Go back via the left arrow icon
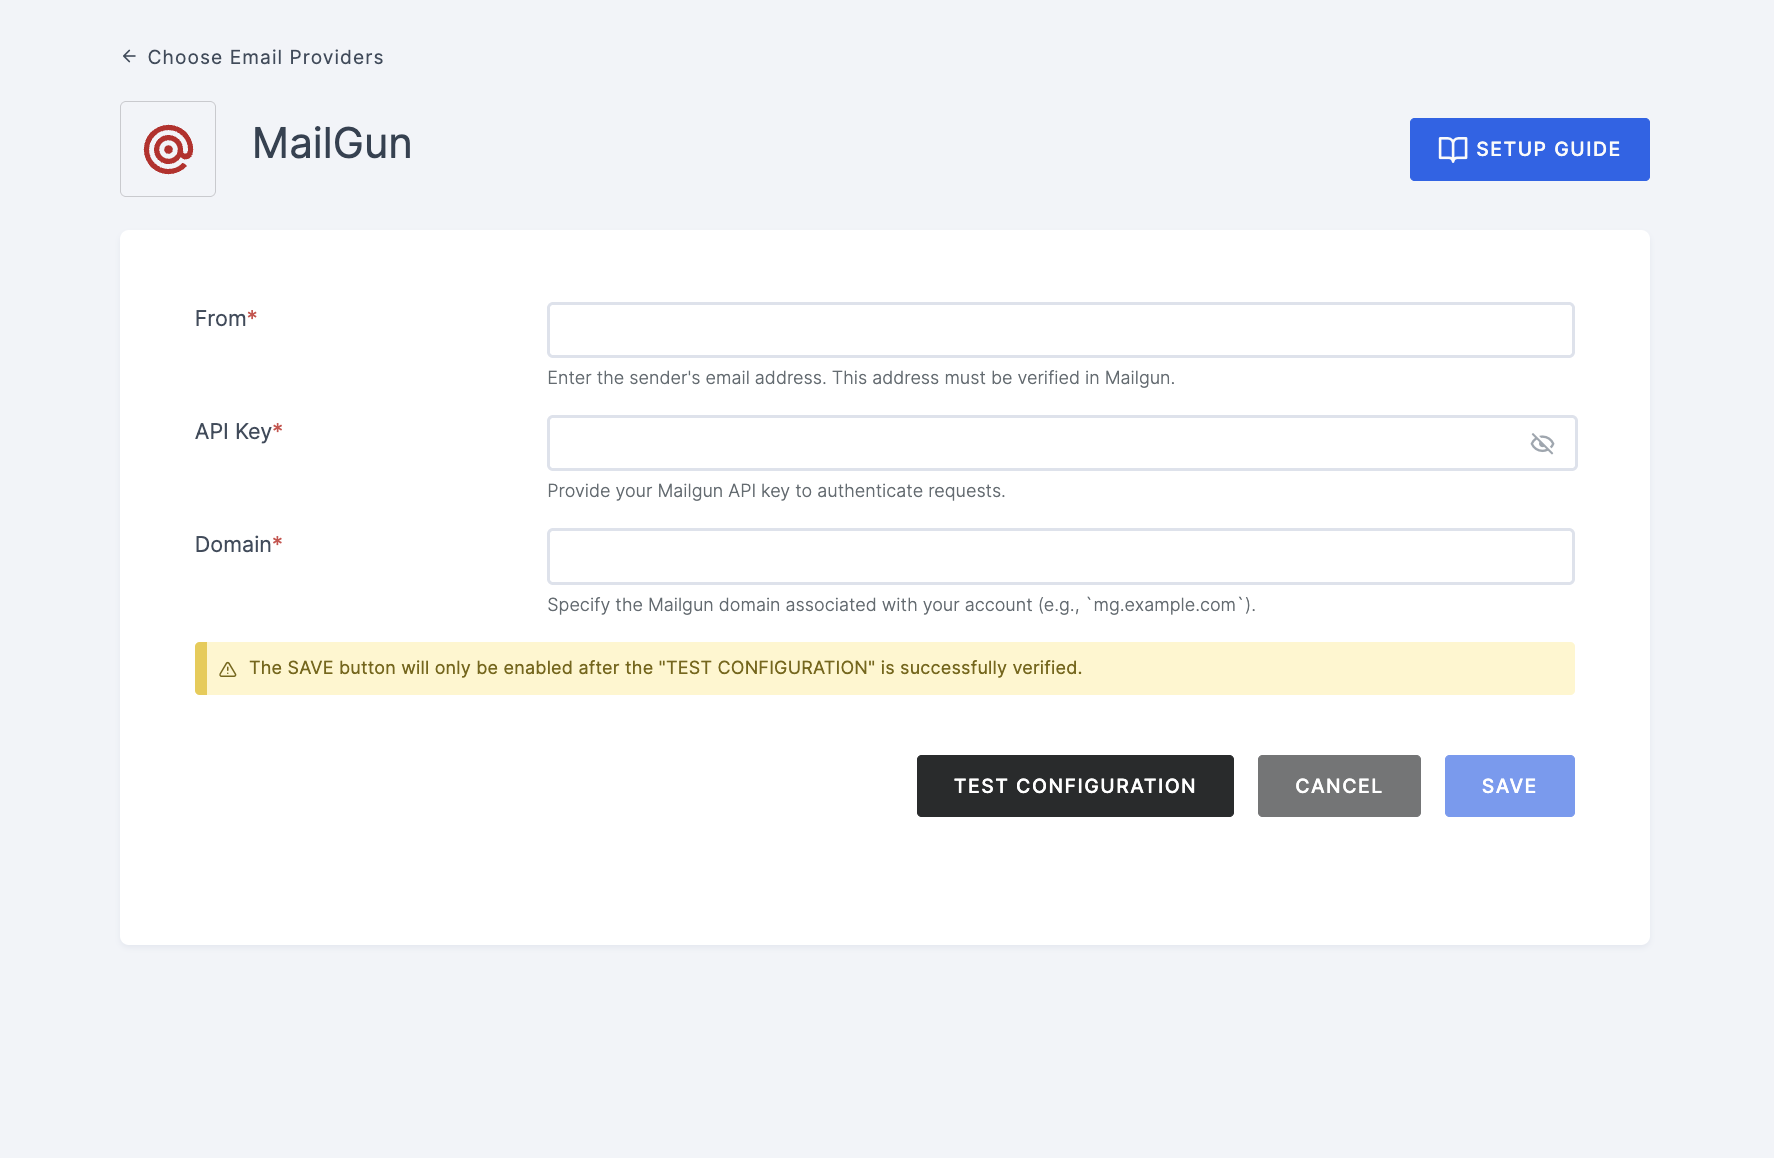 click(x=129, y=57)
